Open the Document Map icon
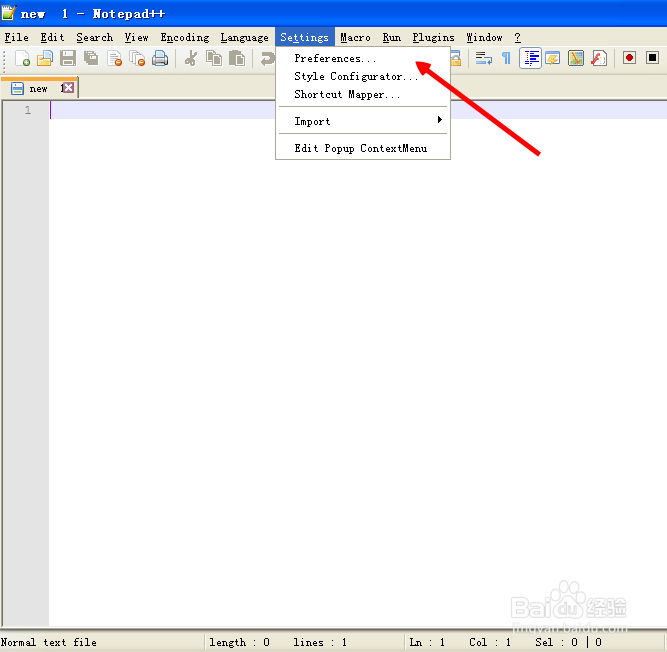Screen dimensions: 667x652 pos(576,58)
